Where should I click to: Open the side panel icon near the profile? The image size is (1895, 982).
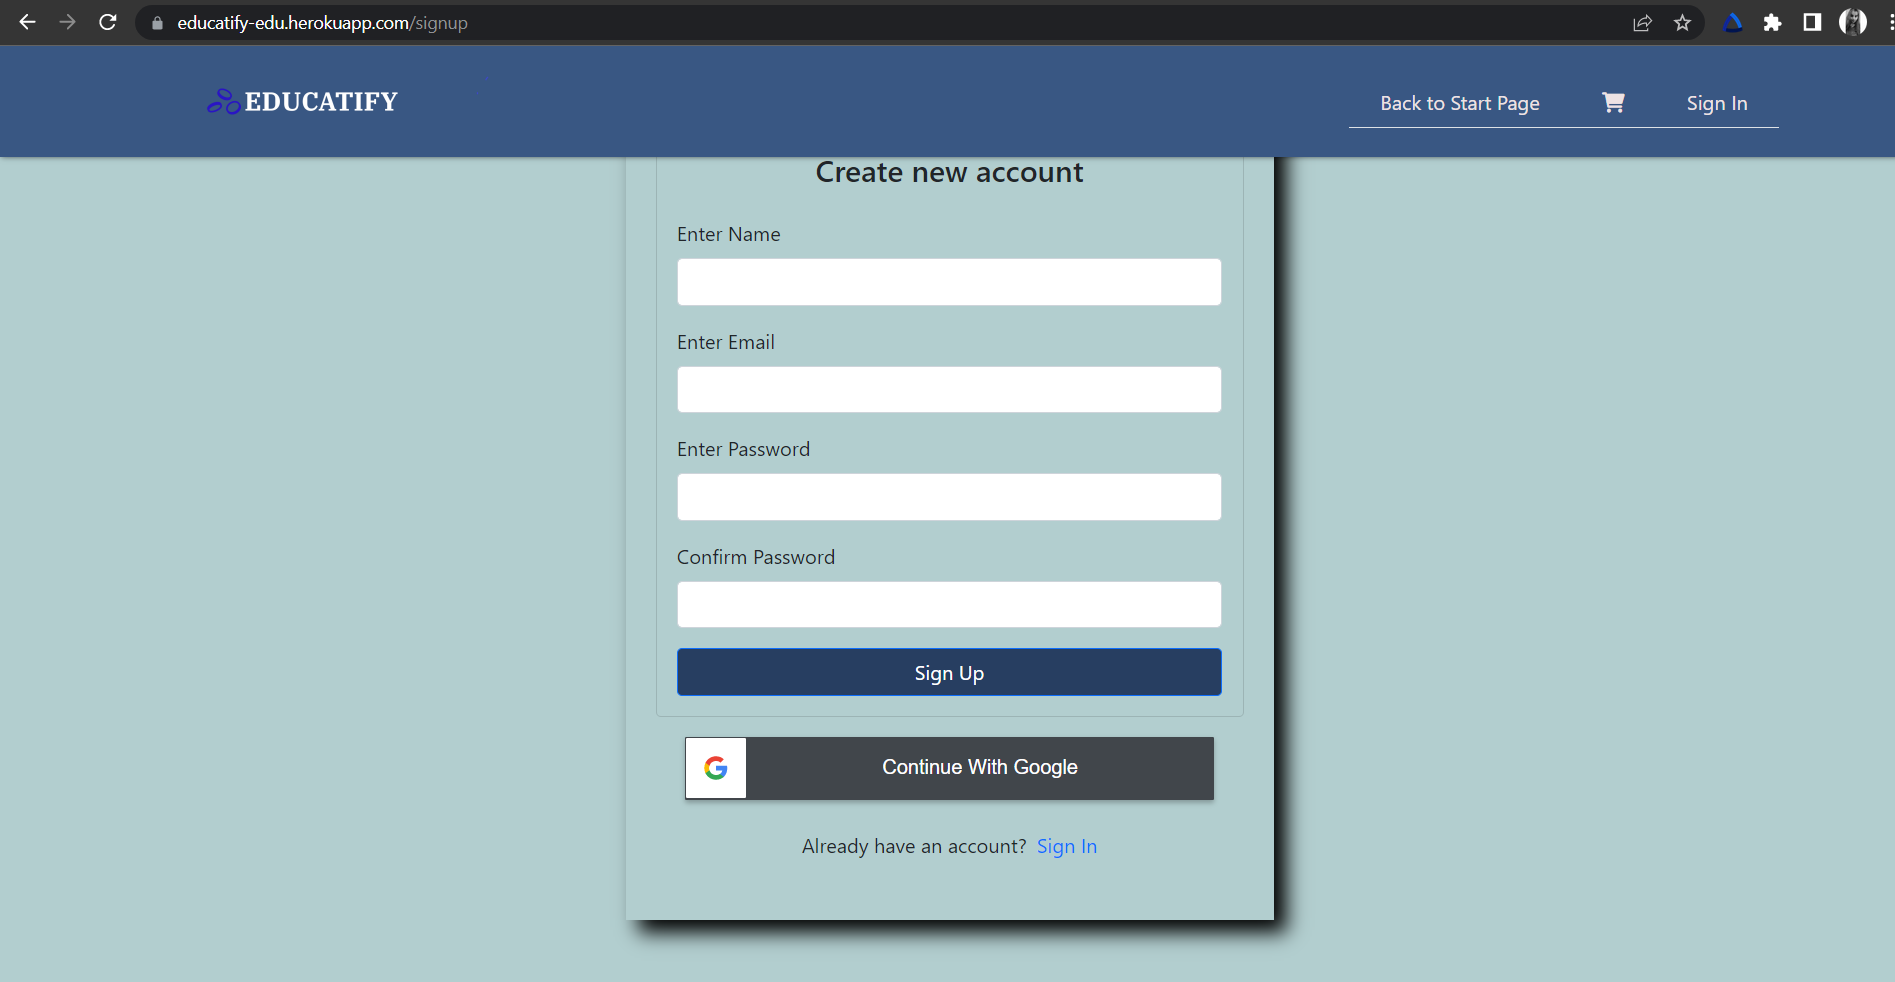click(x=1812, y=22)
